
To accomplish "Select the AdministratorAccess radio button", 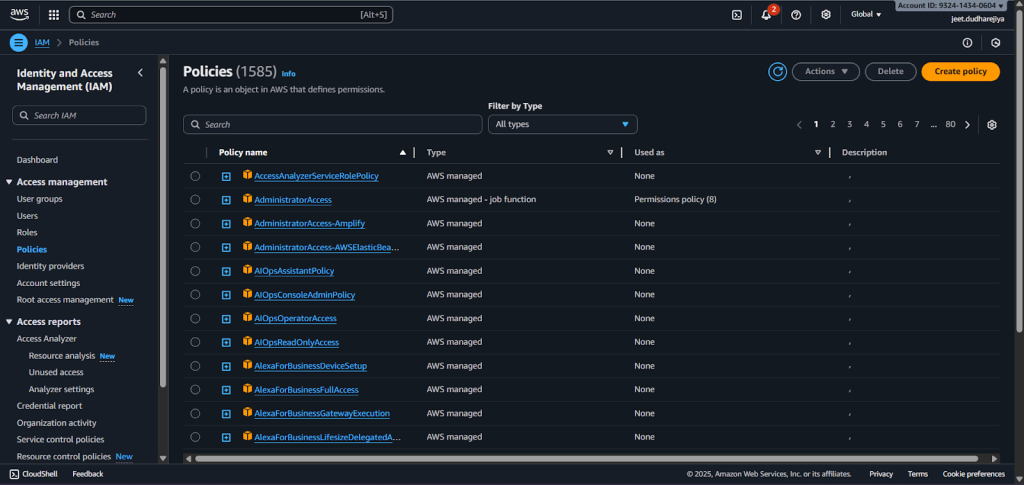I will (x=195, y=200).
